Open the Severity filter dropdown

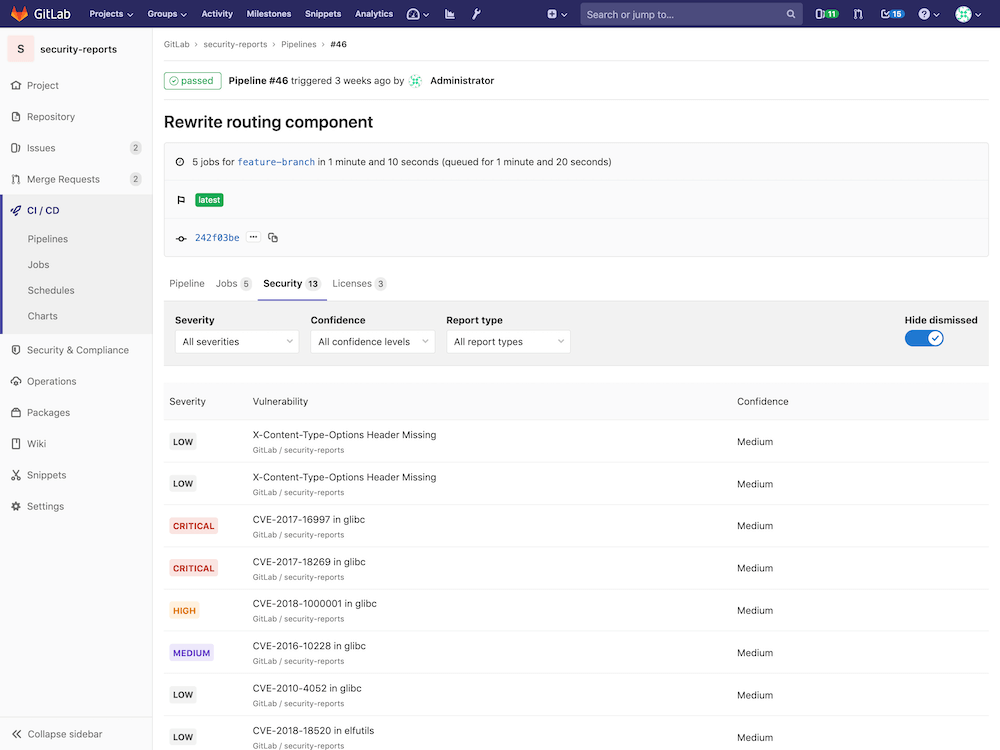click(x=236, y=342)
